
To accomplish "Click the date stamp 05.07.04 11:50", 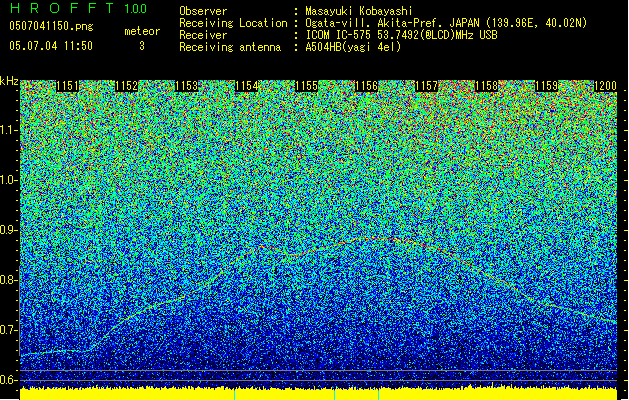I will (51, 46).
